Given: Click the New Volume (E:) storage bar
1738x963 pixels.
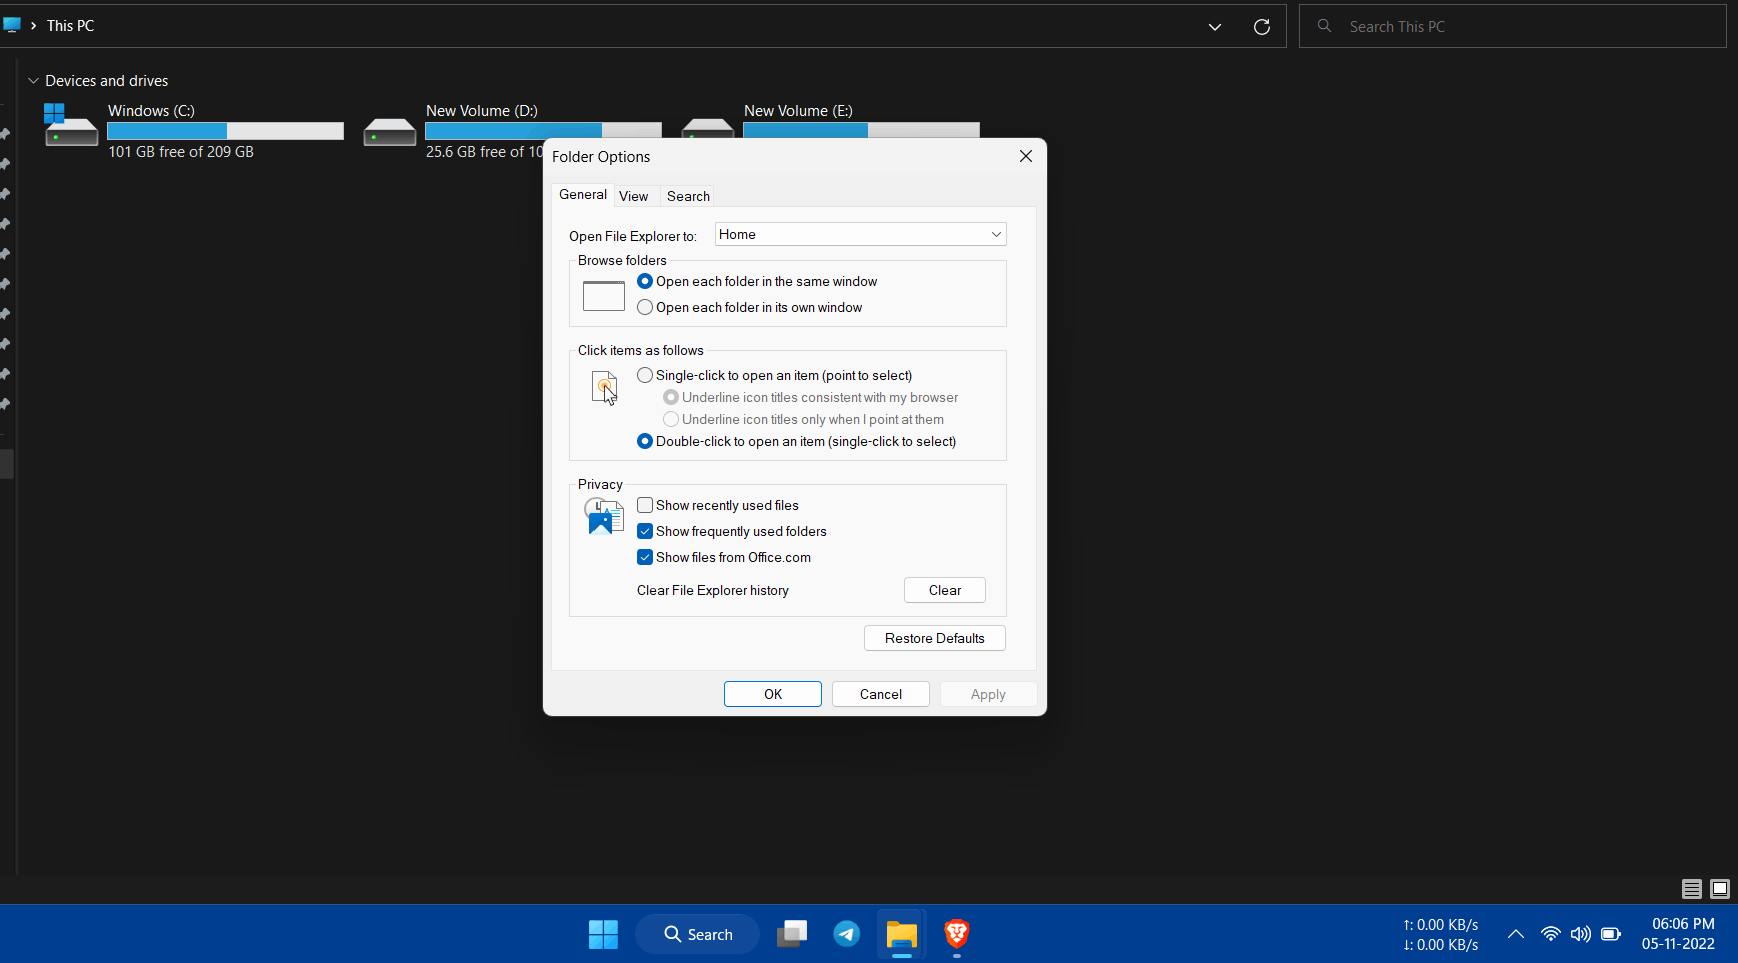Looking at the screenshot, I should [x=861, y=130].
